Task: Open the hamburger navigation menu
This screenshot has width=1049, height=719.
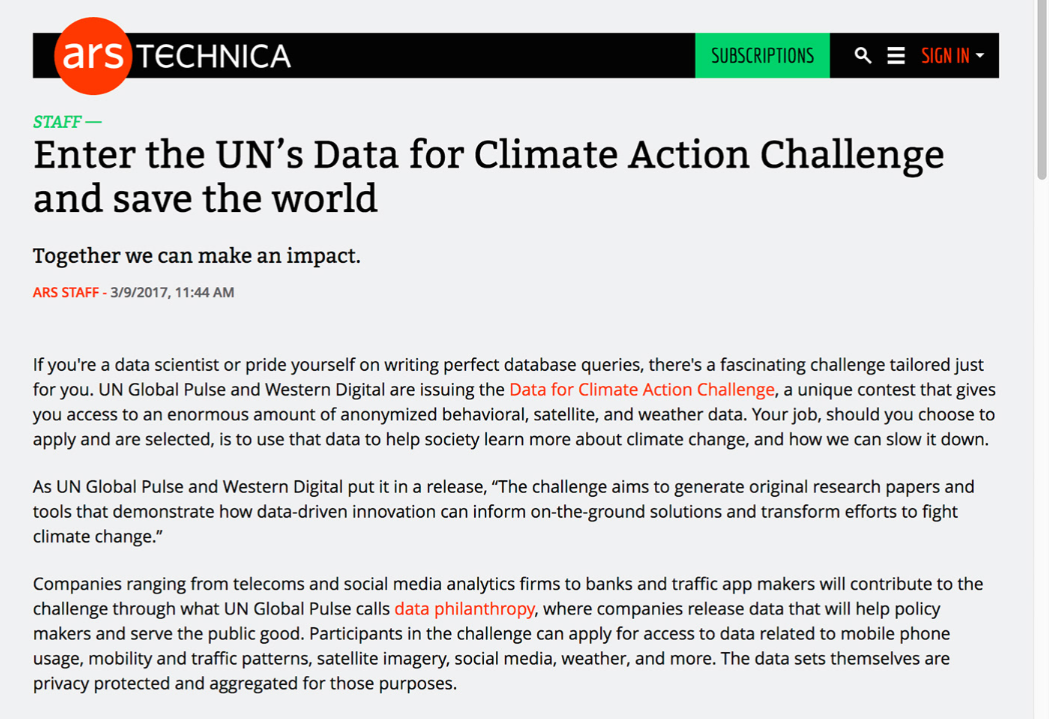Action: pos(896,56)
